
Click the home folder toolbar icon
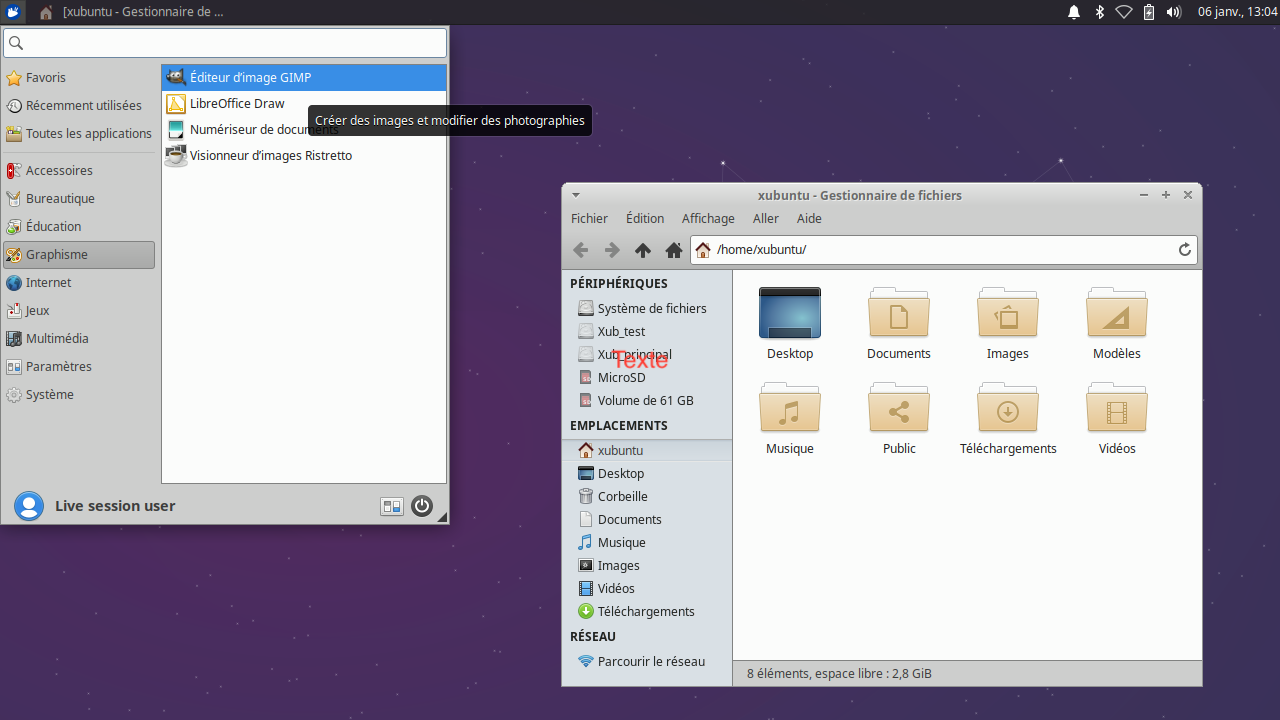pos(674,250)
